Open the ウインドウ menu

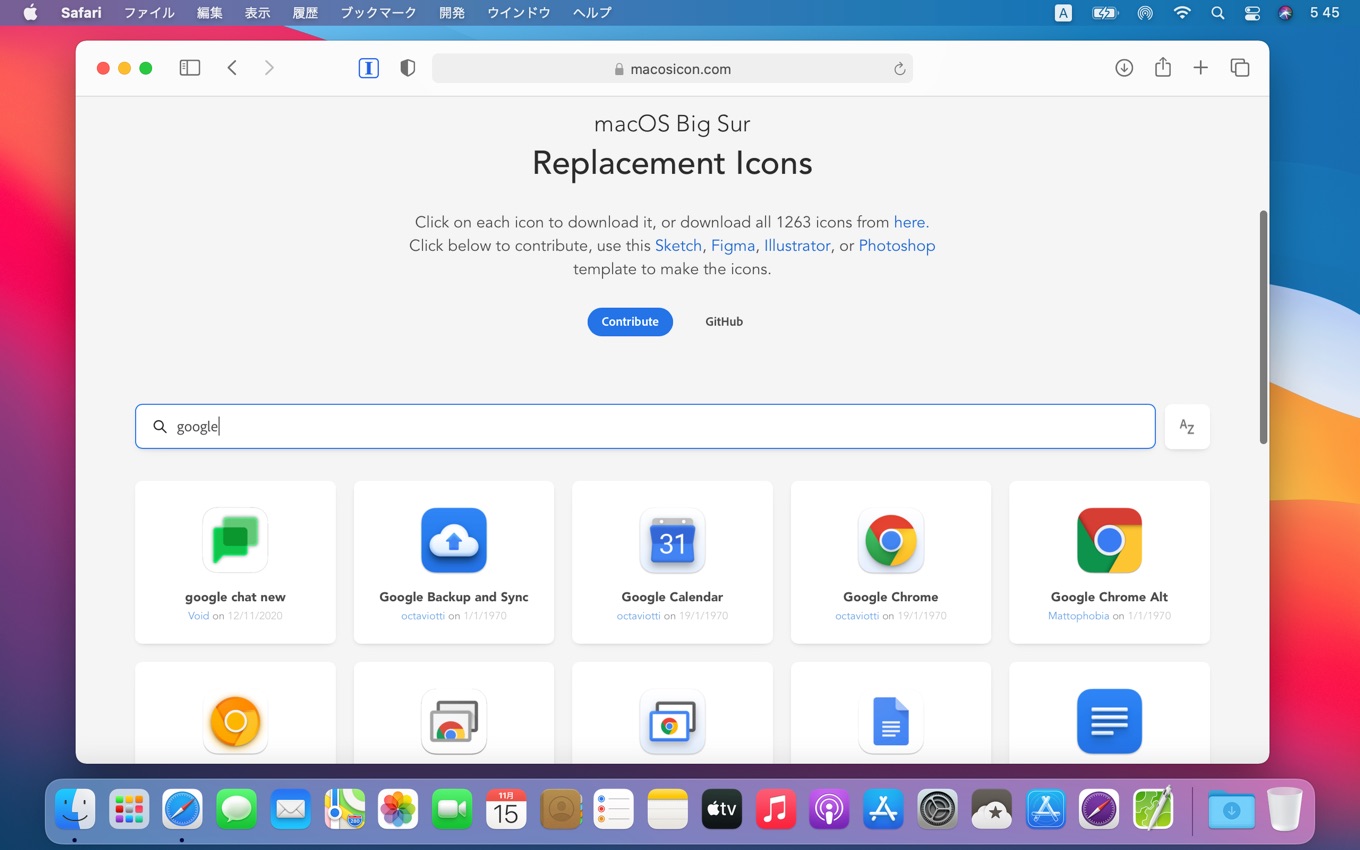point(519,13)
